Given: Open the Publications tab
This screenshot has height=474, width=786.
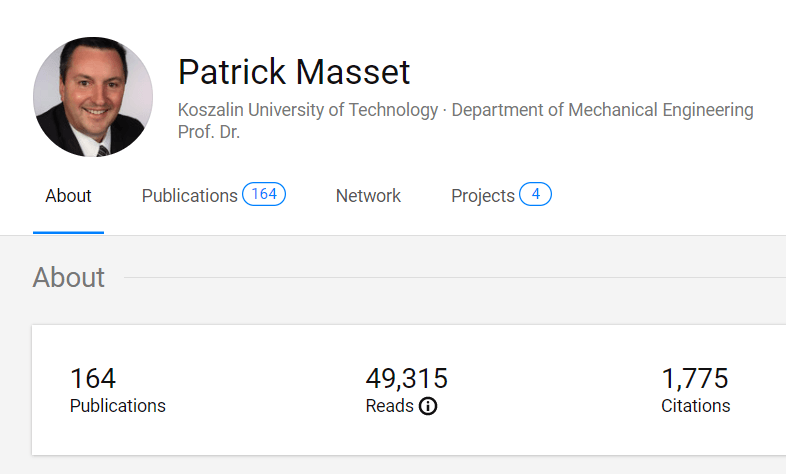Looking at the screenshot, I should pyautogui.click(x=190, y=196).
